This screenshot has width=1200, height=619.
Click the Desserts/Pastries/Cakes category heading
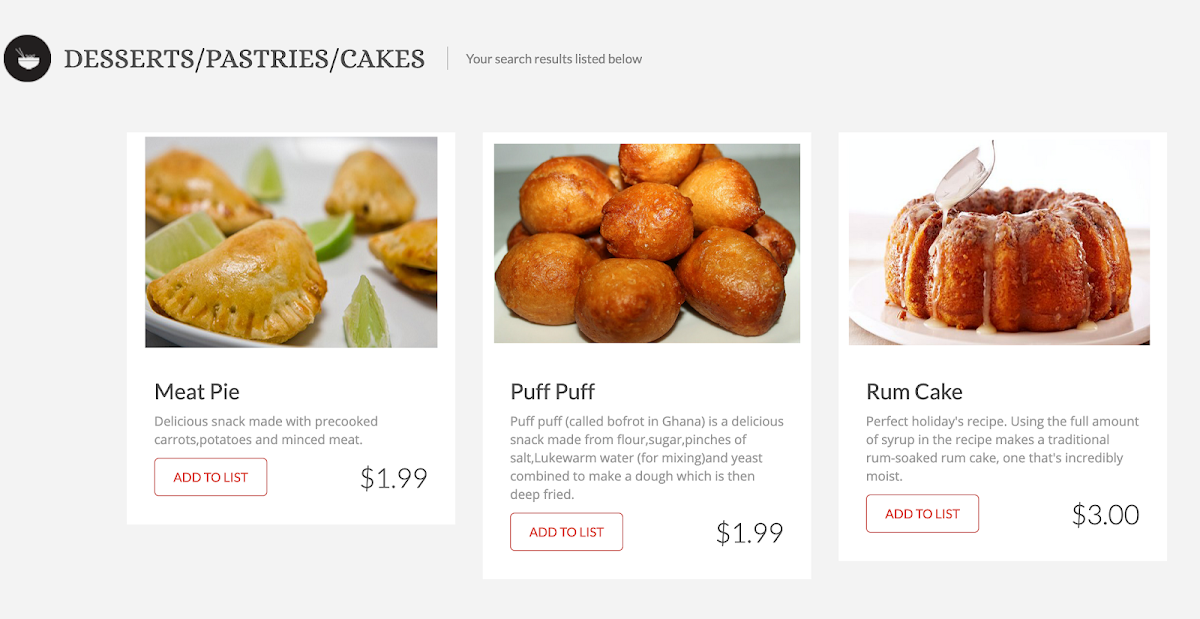[x=244, y=59]
